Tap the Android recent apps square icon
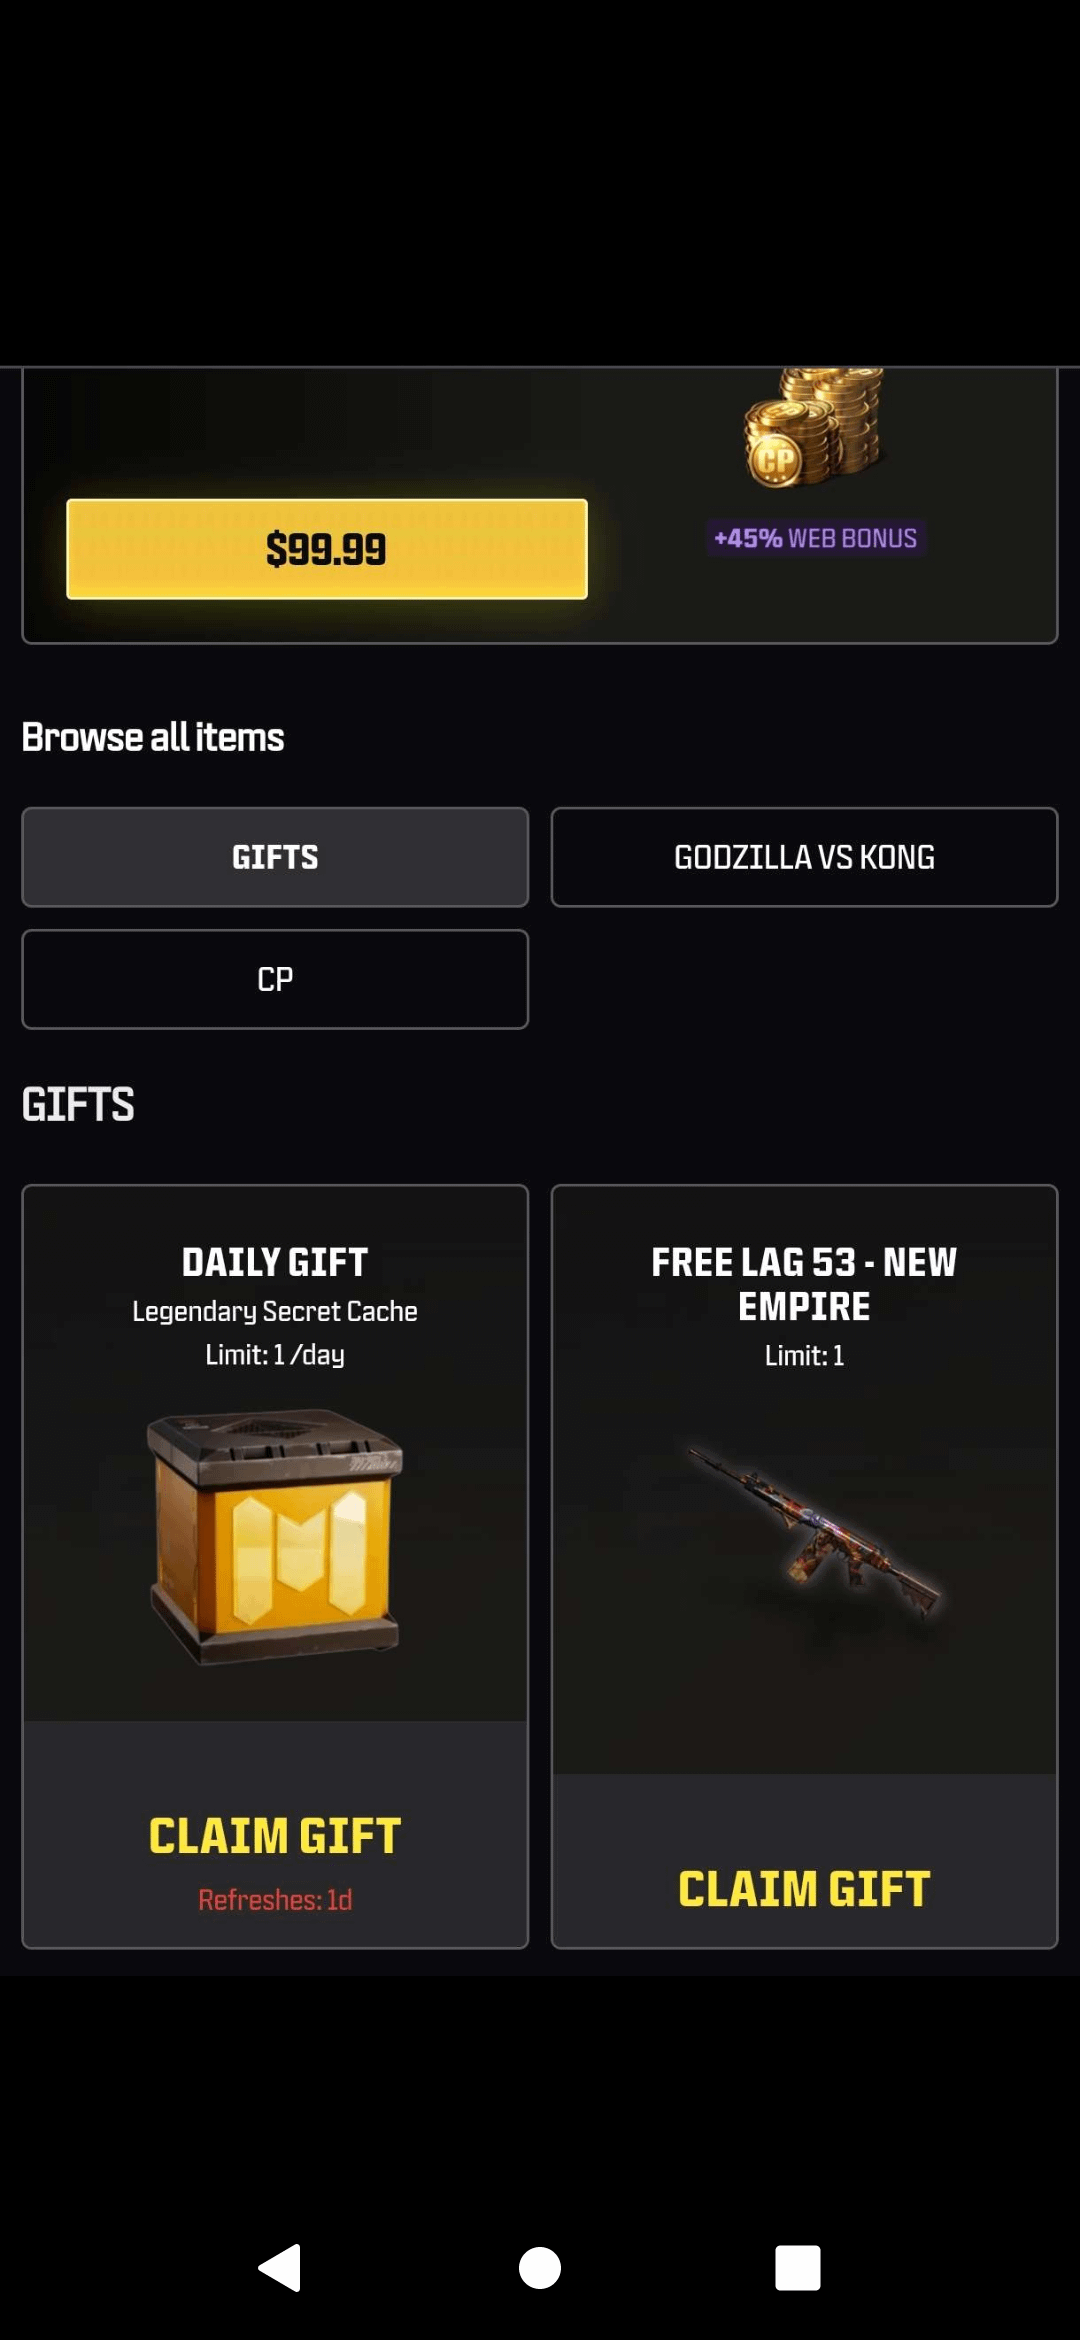 coord(798,2267)
